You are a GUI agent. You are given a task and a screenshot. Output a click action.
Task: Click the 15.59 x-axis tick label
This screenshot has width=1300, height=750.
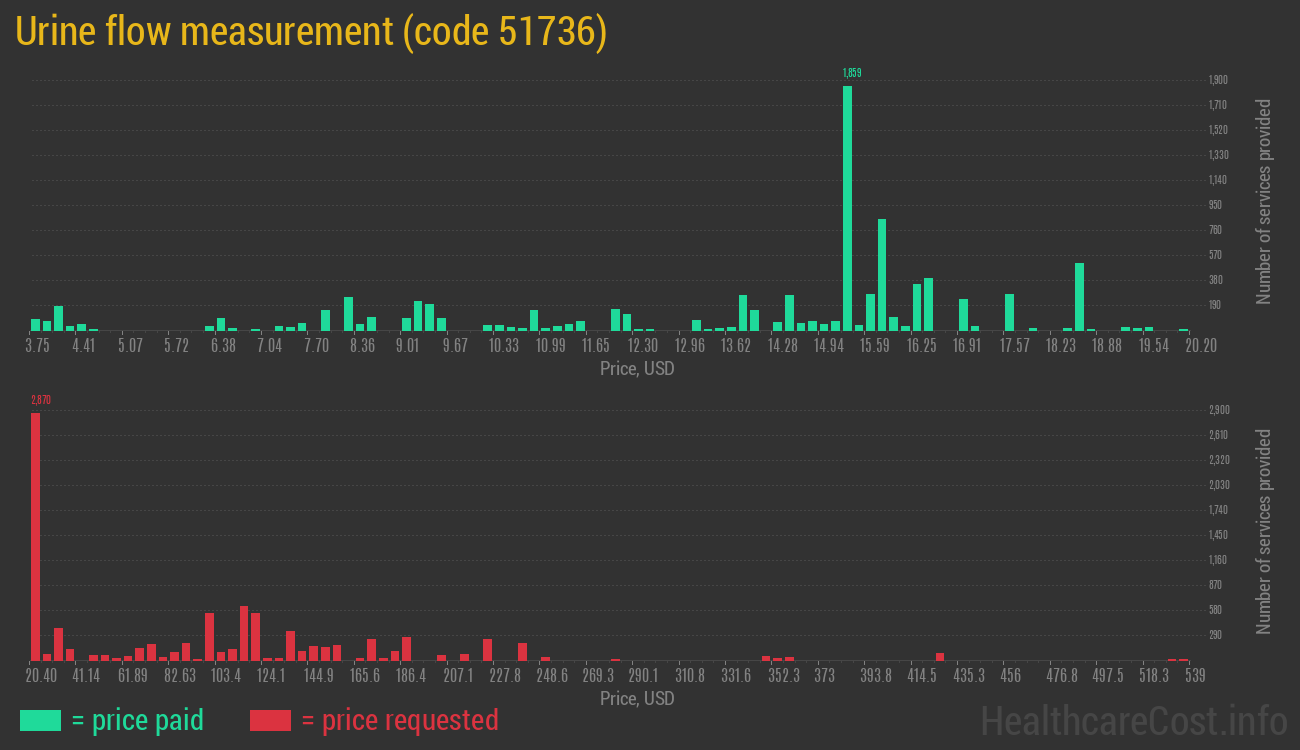click(875, 346)
